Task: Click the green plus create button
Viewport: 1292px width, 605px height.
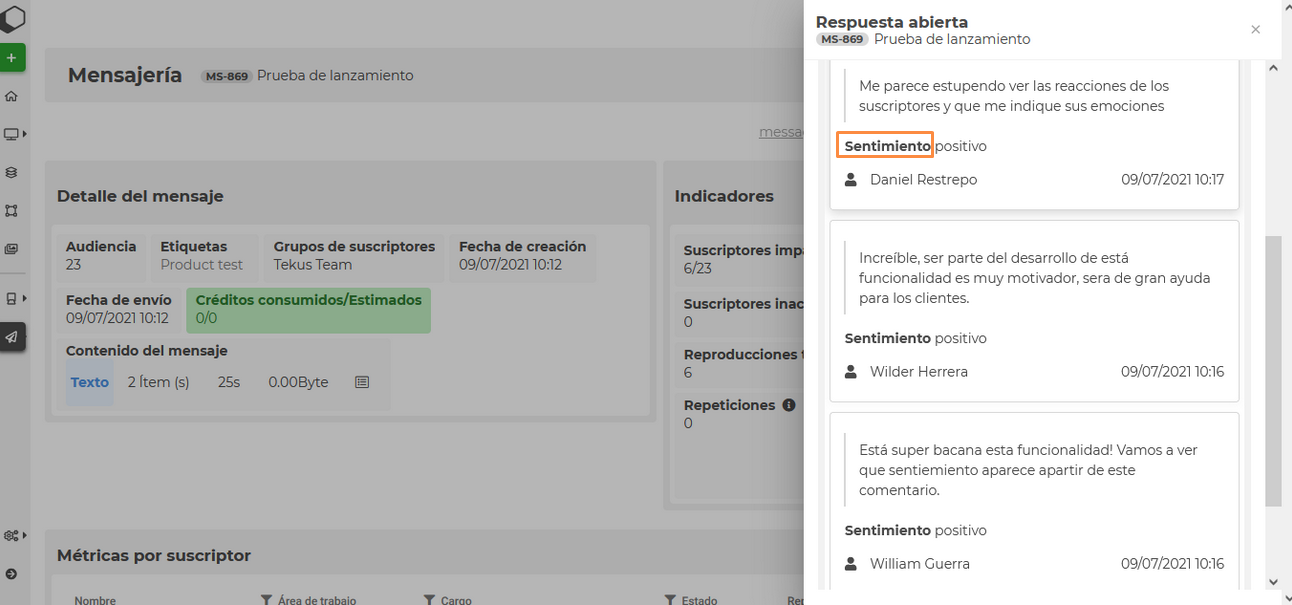Action: click(x=12, y=58)
